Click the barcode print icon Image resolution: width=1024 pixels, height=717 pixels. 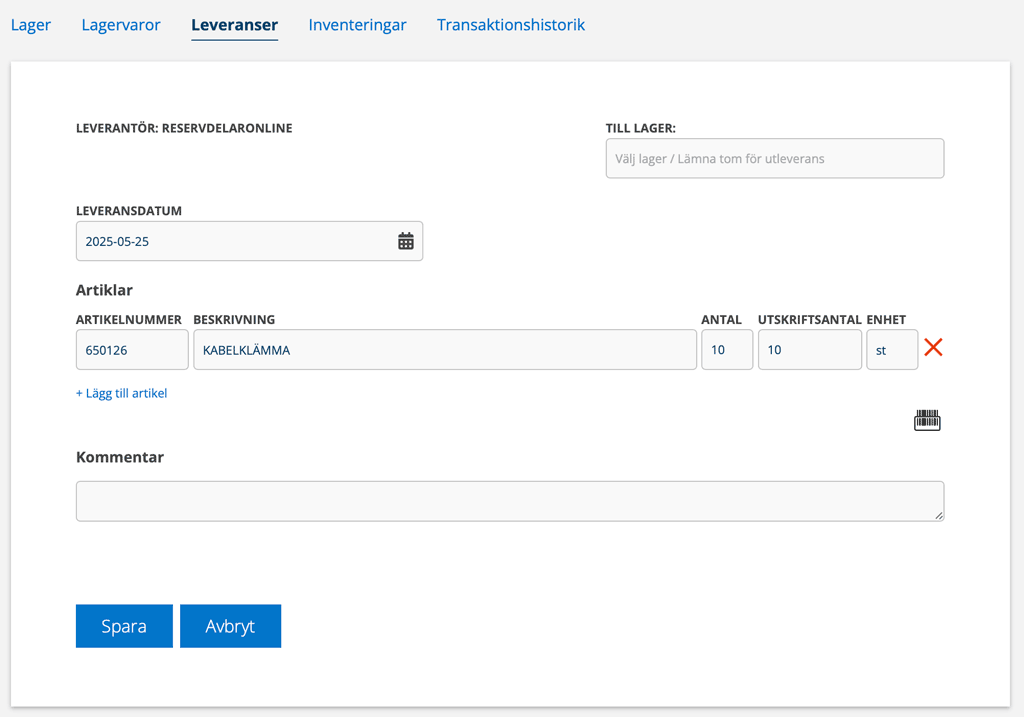coord(927,421)
